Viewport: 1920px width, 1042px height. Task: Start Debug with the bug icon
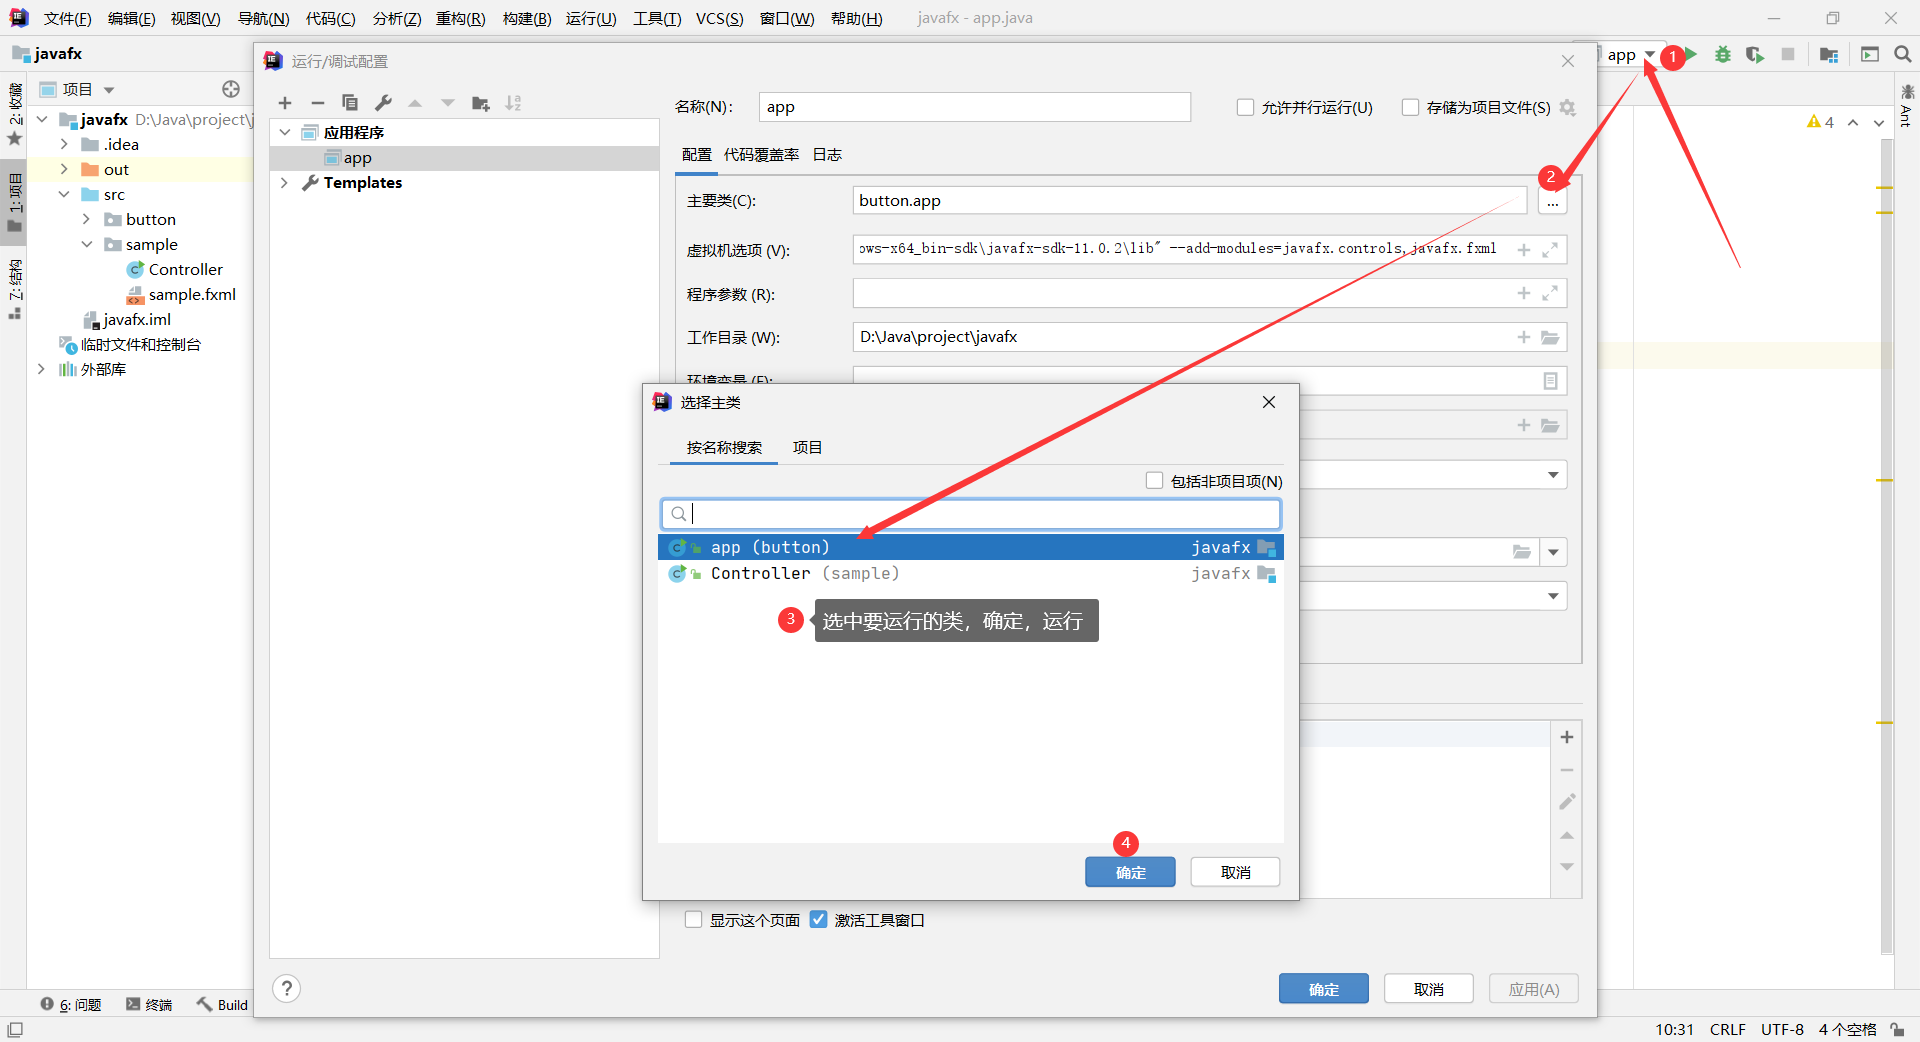(x=1723, y=54)
